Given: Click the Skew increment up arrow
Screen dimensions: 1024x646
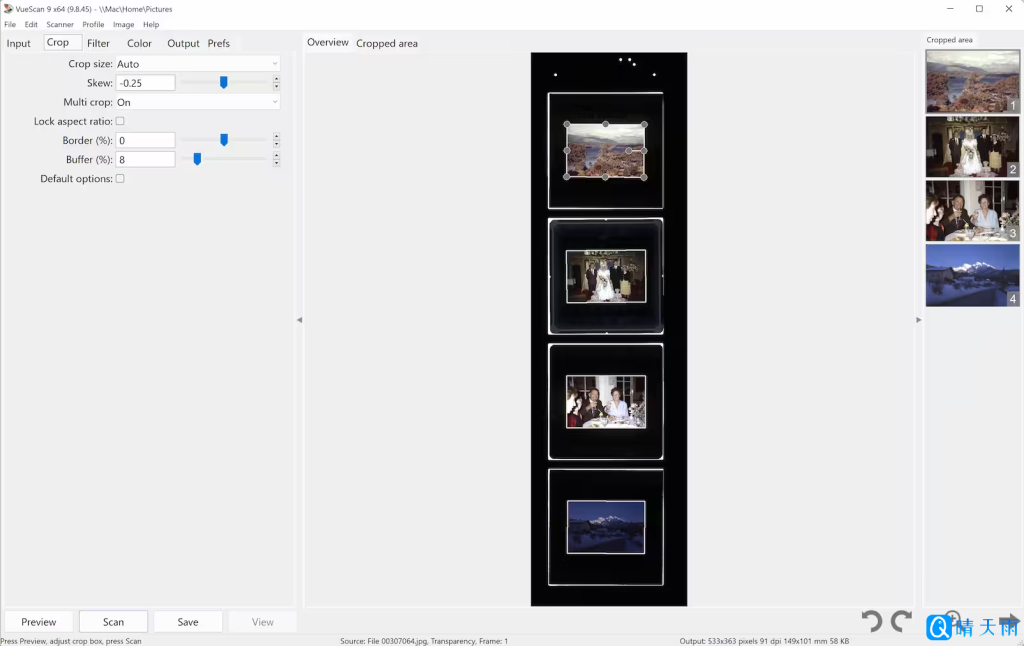Looking at the screenshot, I should coord(276,79).
